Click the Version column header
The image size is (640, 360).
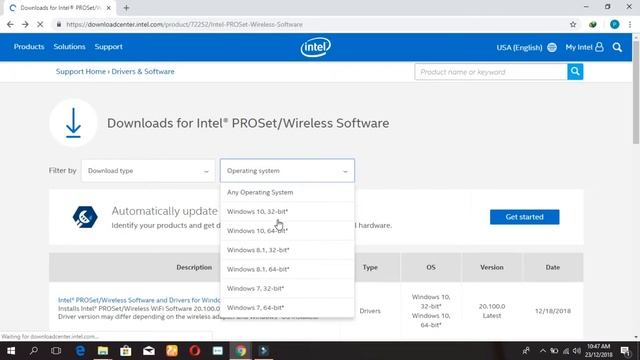(x=492, y=267)
